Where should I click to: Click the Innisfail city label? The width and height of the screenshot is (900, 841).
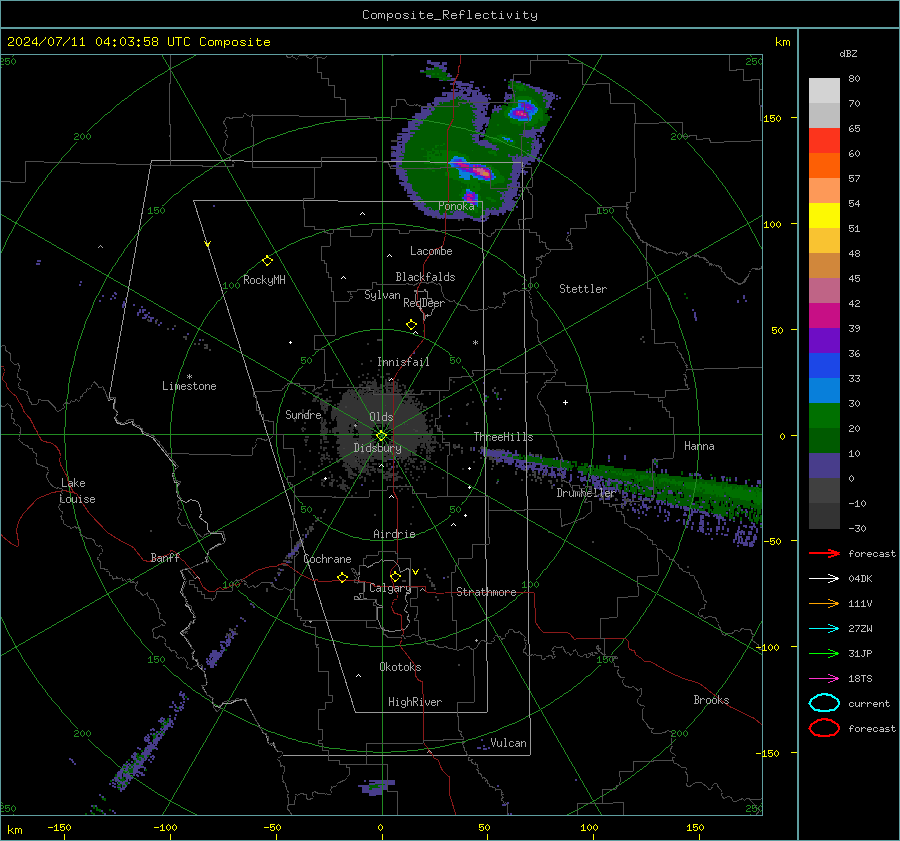pyautogui.click(x=403, y=362)
